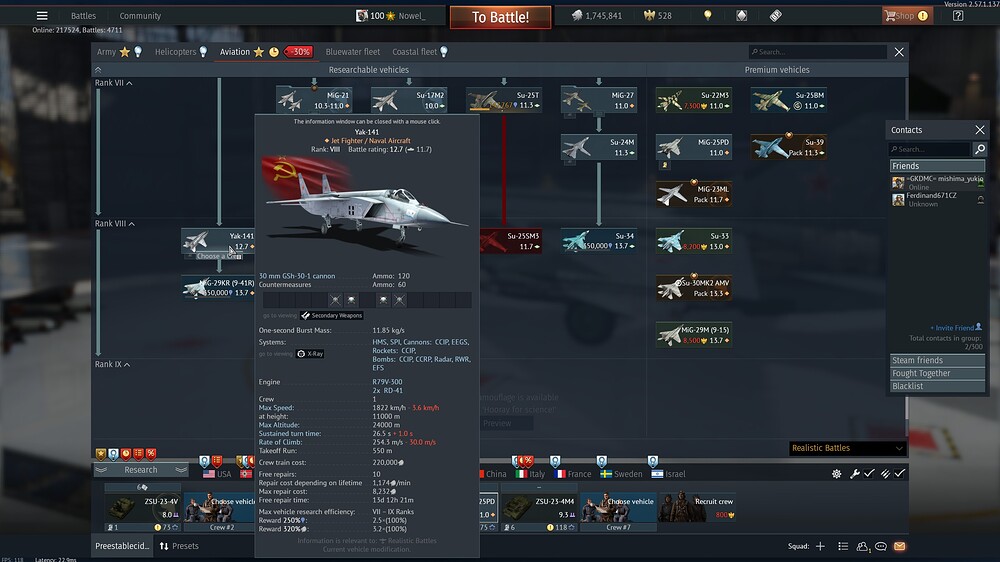
Task: Select the Su-24M aircraft
Action: pyautogui.click(x=599, y=147)
